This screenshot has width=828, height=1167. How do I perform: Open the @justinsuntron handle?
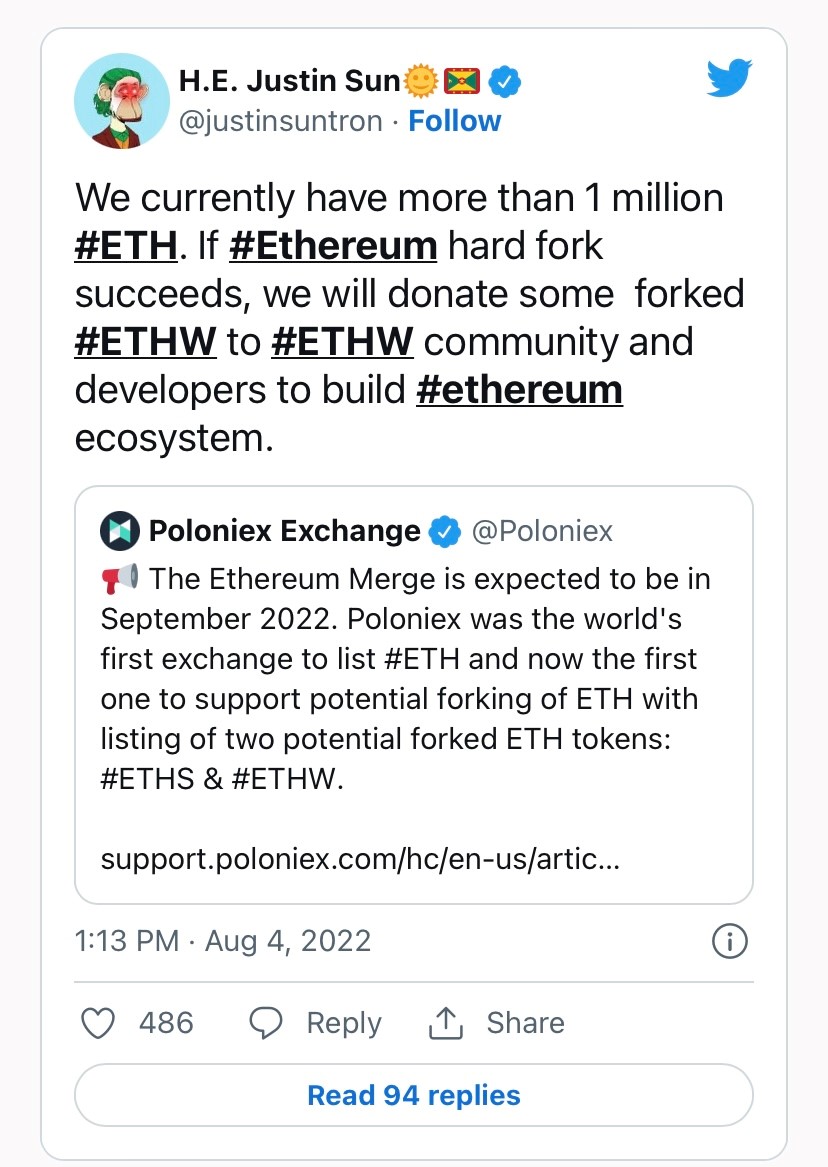[x=280, y=121]
